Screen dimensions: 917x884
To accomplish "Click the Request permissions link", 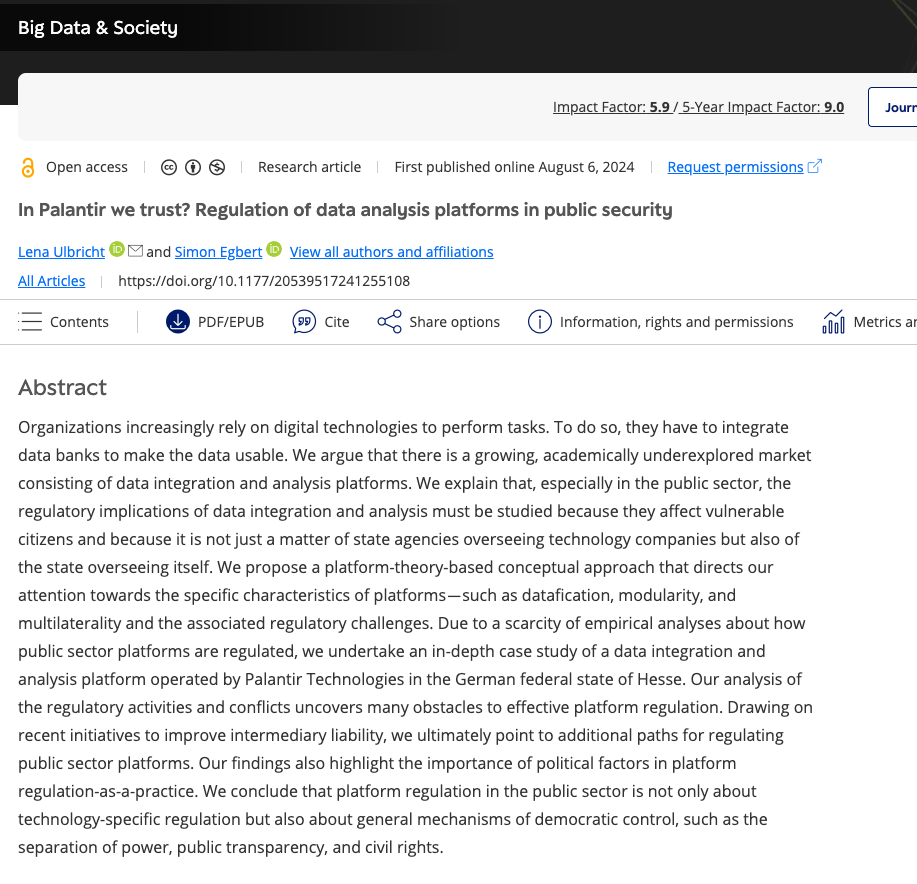I will 735,167.
